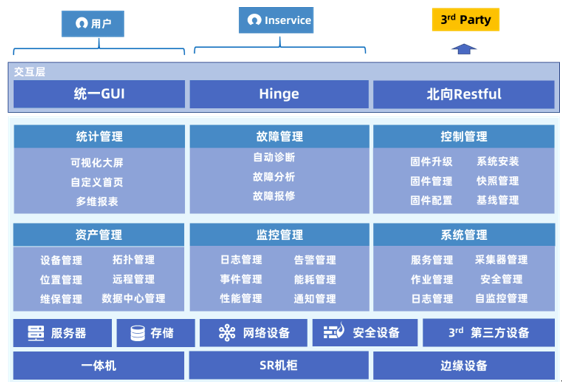Select the 用户 box
This screenshot has width=562, height=382.
point(93,24)
